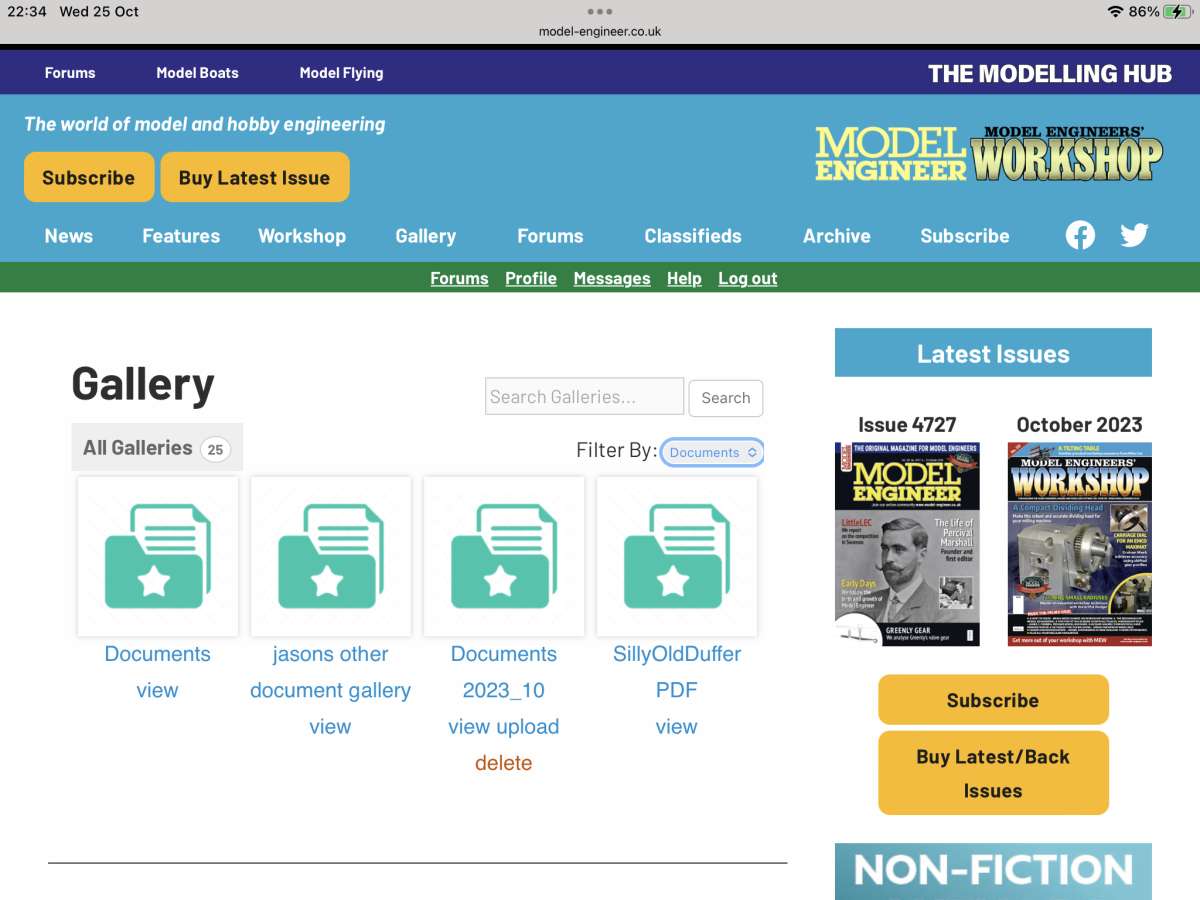1200x900 pixels.
Task: Click the gallery Search button
Action: pos(726,398)
